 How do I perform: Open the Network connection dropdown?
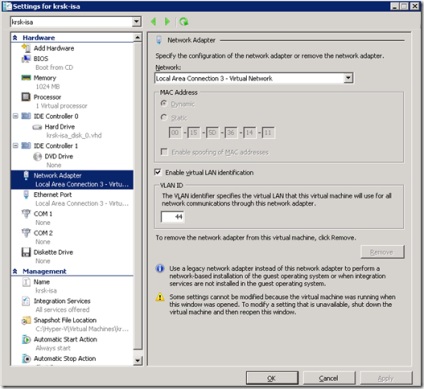[348, 78]
